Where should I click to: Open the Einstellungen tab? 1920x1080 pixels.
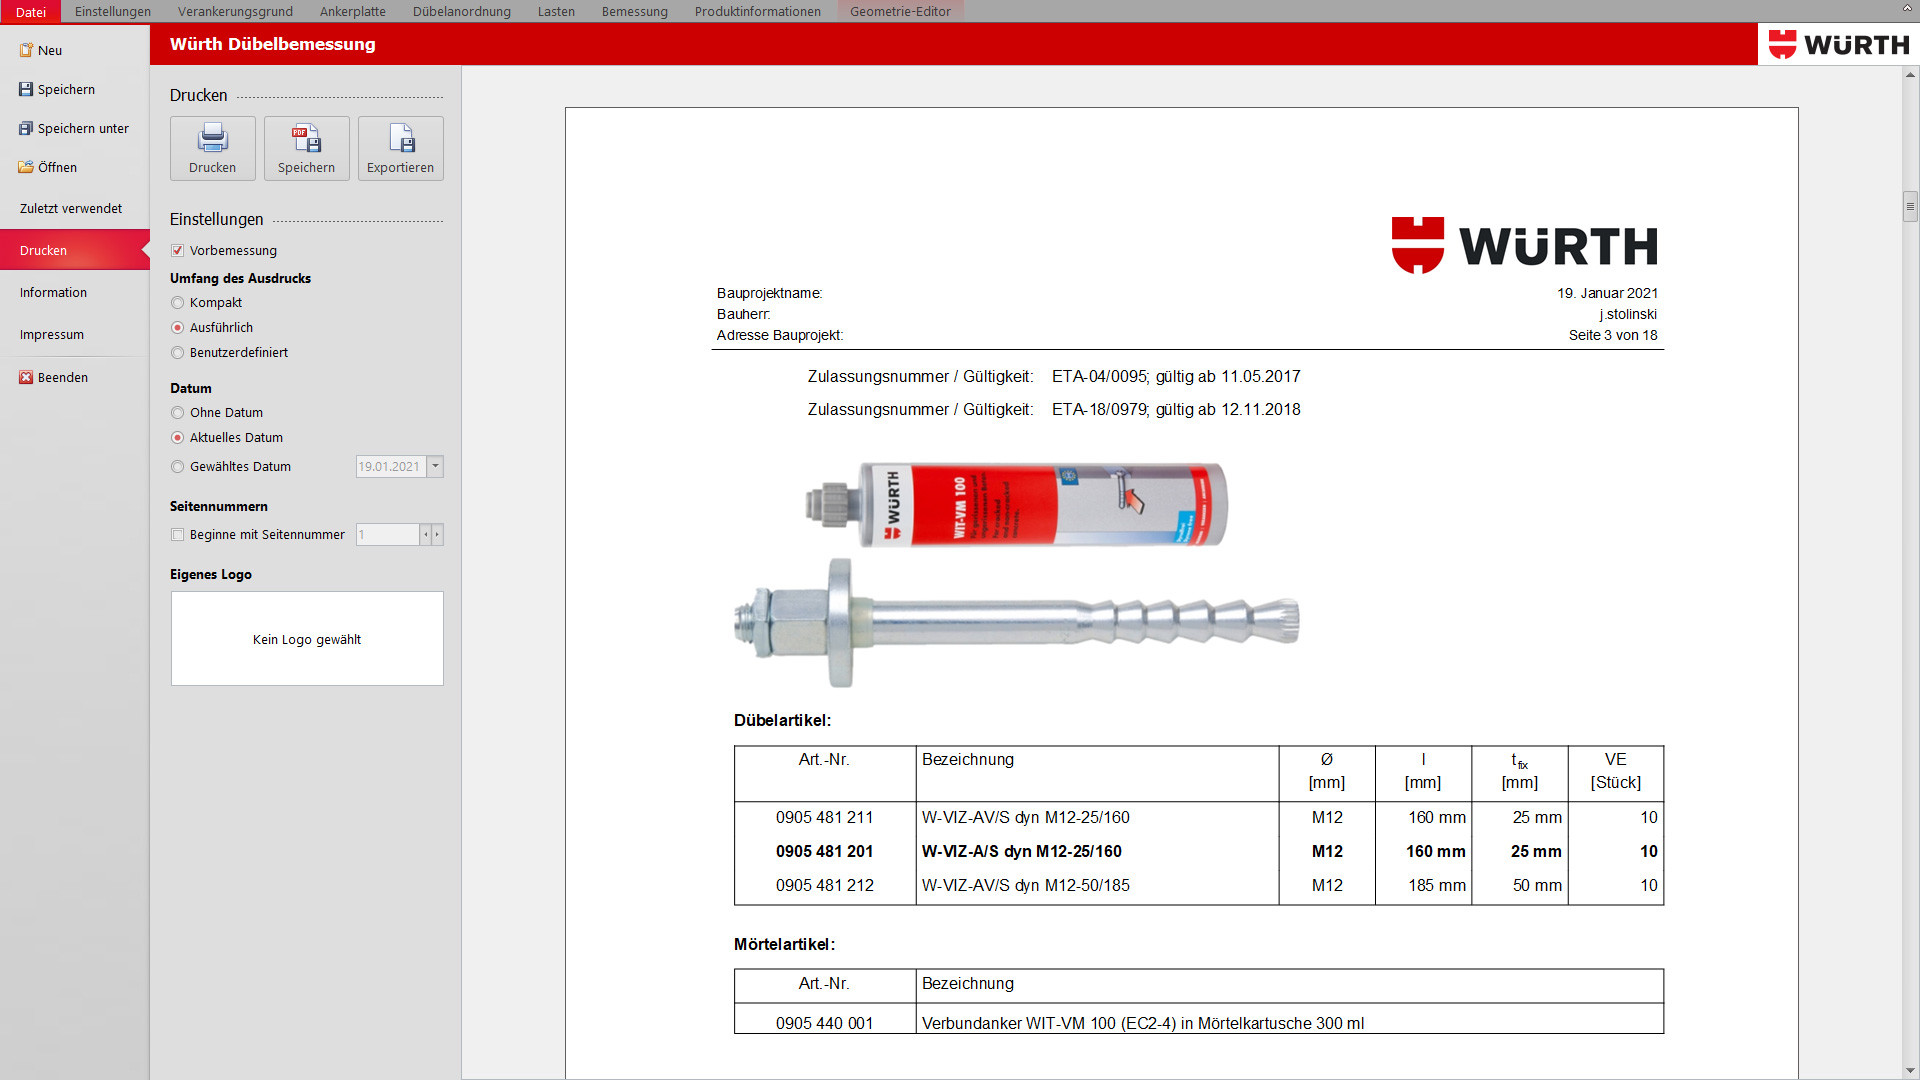tap(113, 11)
